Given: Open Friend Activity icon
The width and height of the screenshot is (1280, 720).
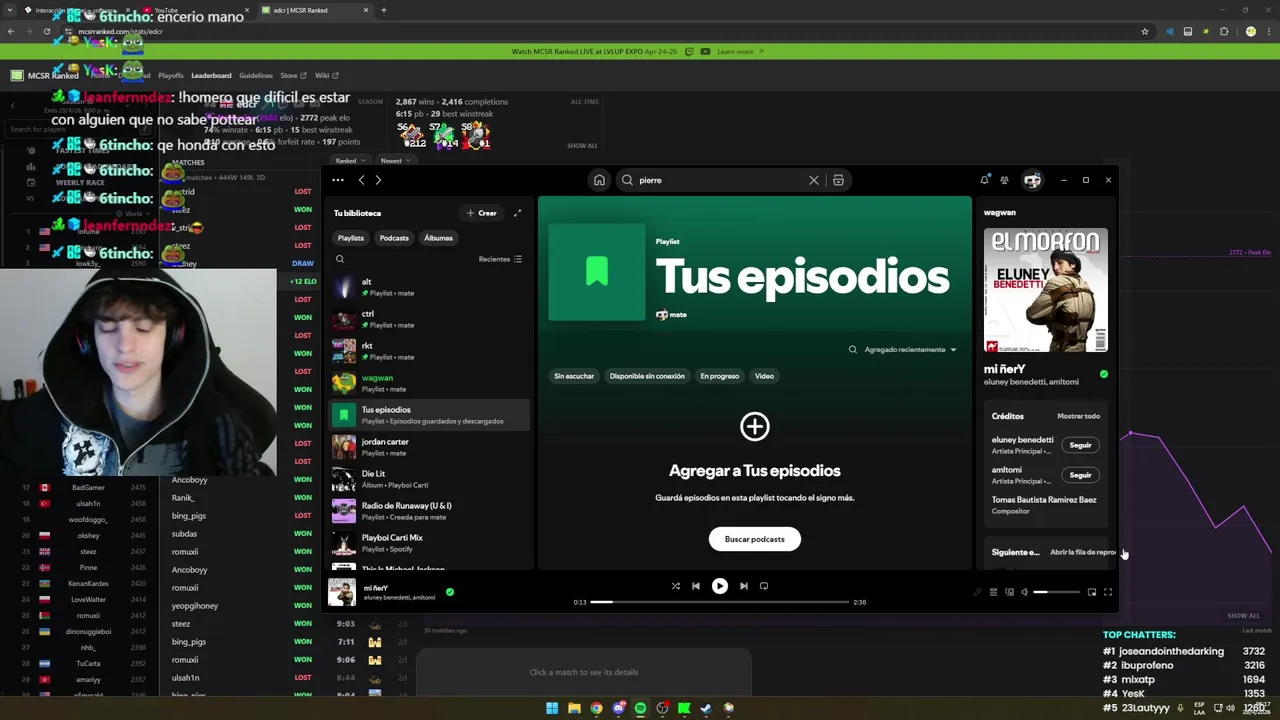Looking at the screenshot, I should coord(1004,180).
